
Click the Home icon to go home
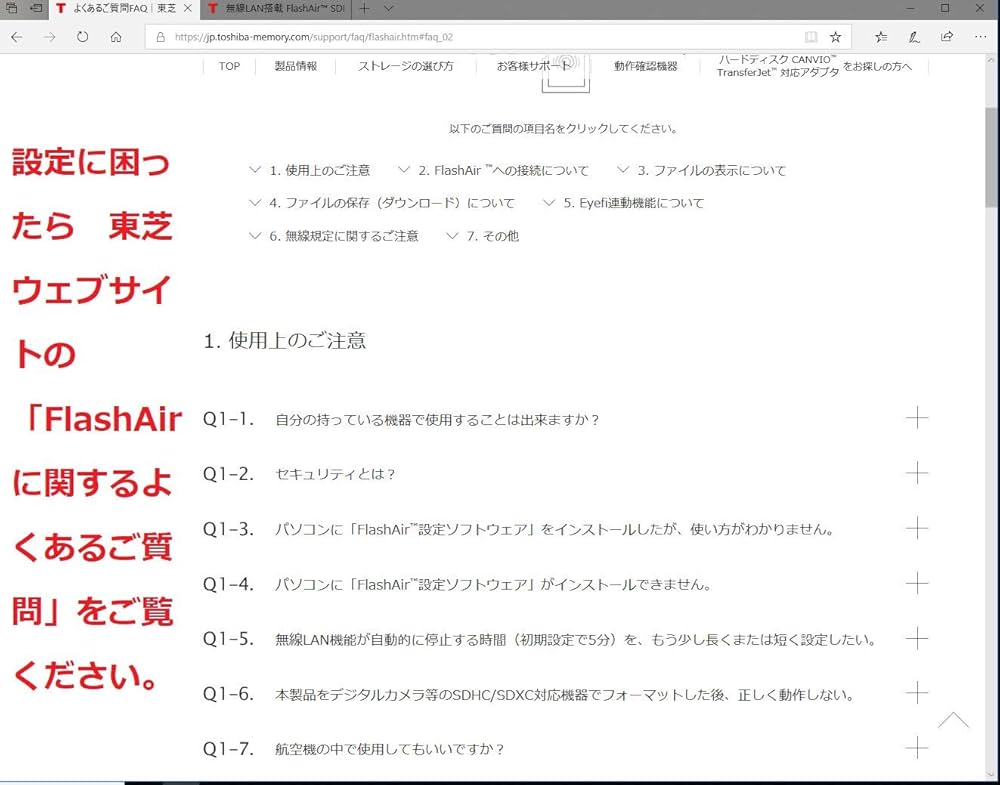coord(115,37)
